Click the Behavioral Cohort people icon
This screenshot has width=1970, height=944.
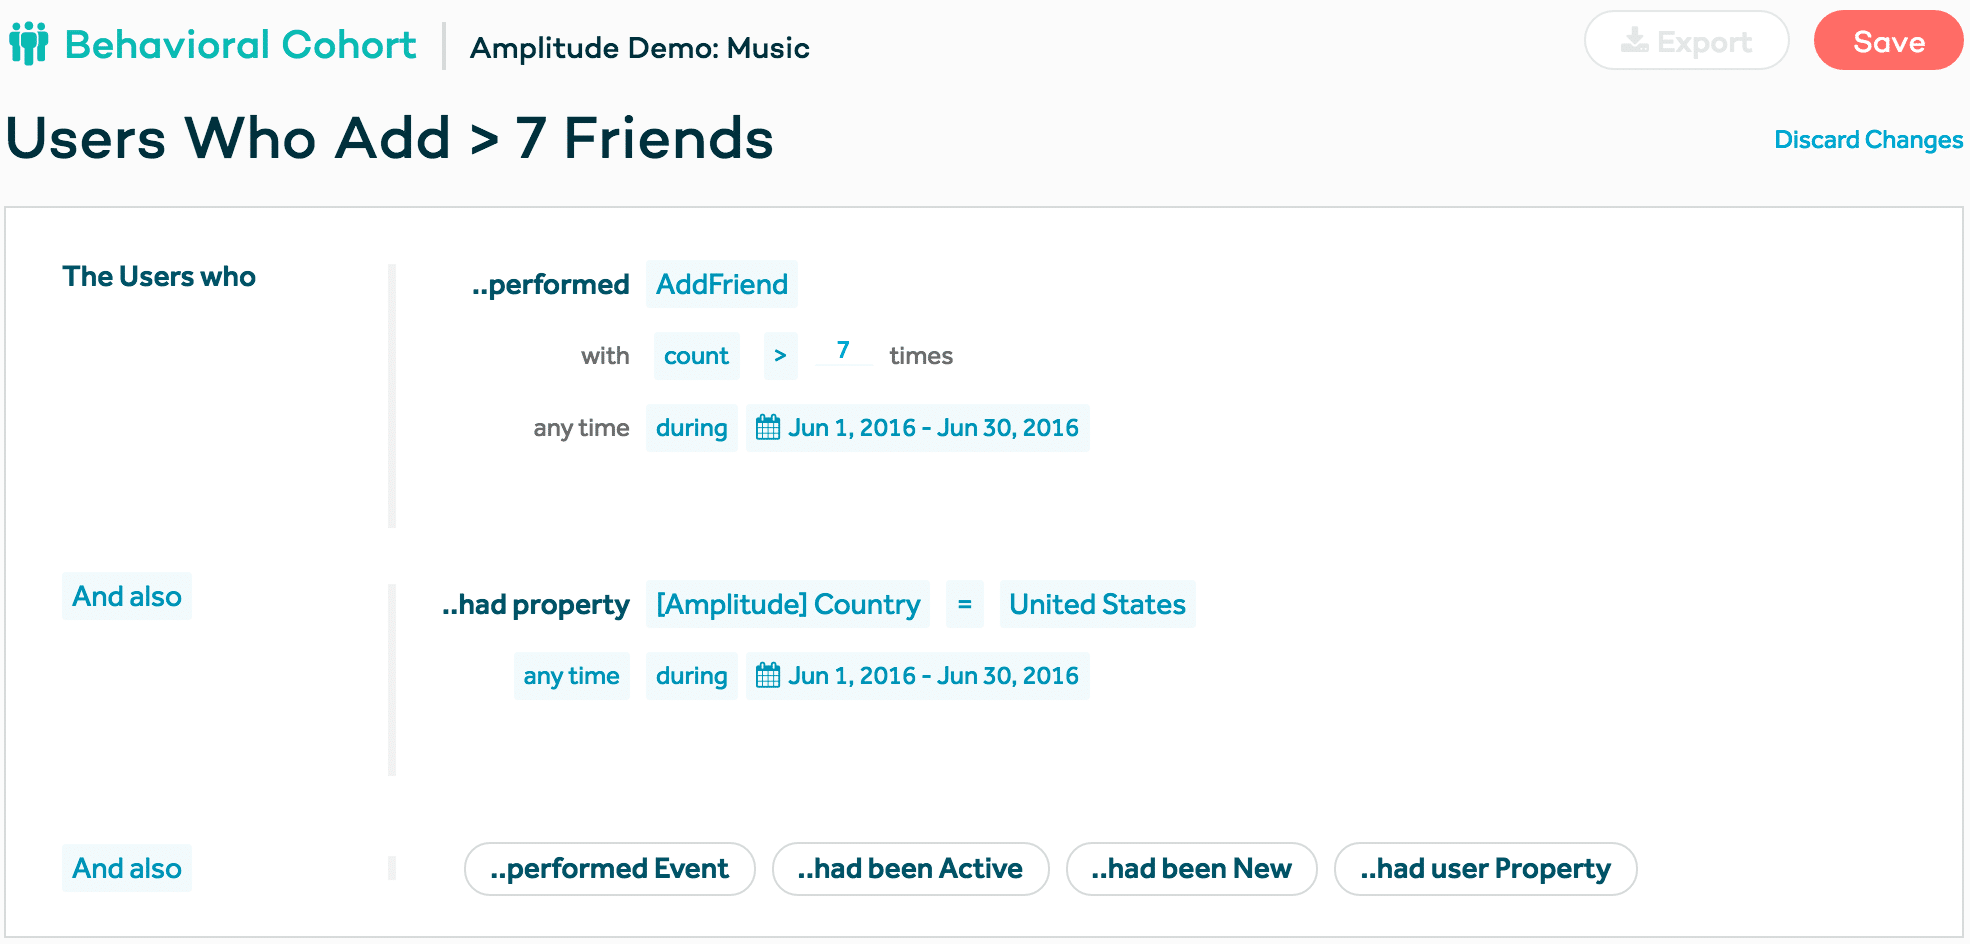[28, 44]
